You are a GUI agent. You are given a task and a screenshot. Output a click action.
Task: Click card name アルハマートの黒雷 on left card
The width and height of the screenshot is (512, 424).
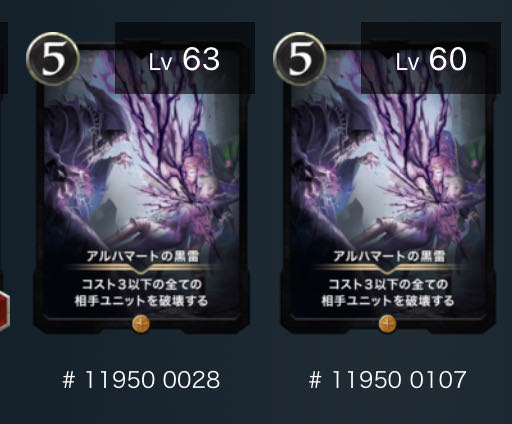coord(143,256)
